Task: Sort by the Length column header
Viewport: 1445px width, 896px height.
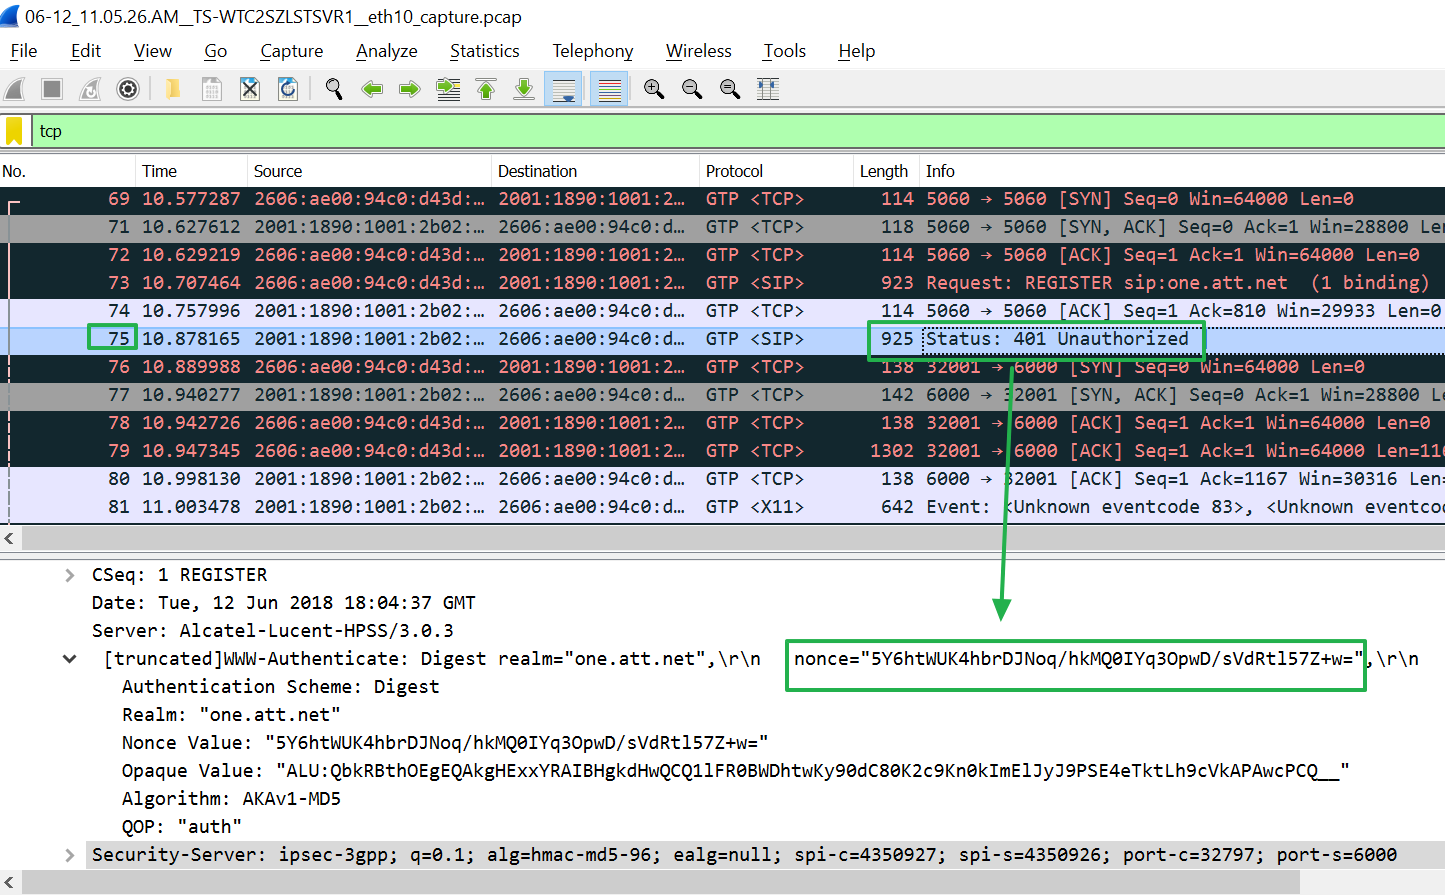Action: click(x=886, y=171)
